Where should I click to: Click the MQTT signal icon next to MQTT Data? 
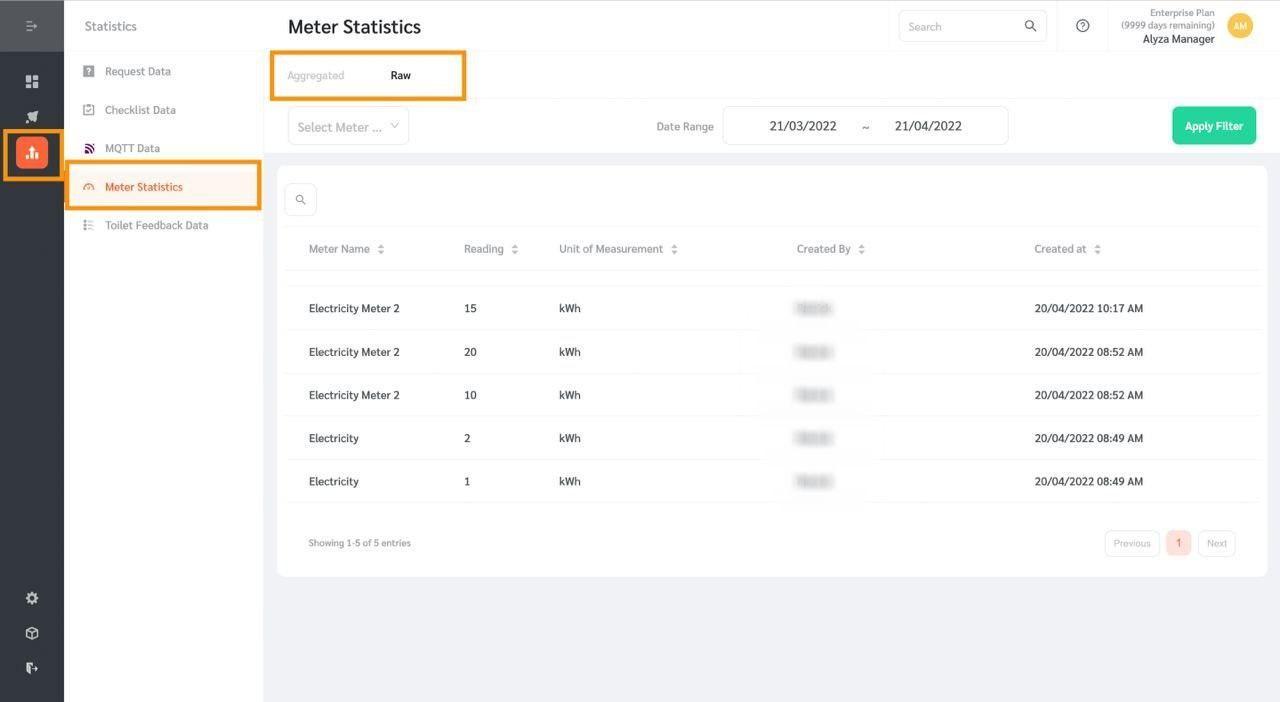coord(89,147)
